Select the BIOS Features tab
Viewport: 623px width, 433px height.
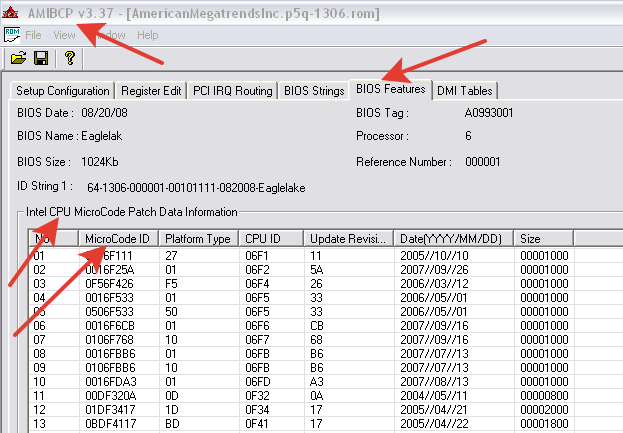(x=391, y=89)
